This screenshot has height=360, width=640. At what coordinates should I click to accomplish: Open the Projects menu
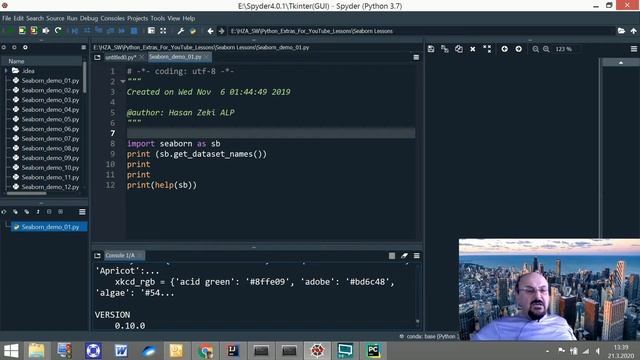(x=137, y=18)
